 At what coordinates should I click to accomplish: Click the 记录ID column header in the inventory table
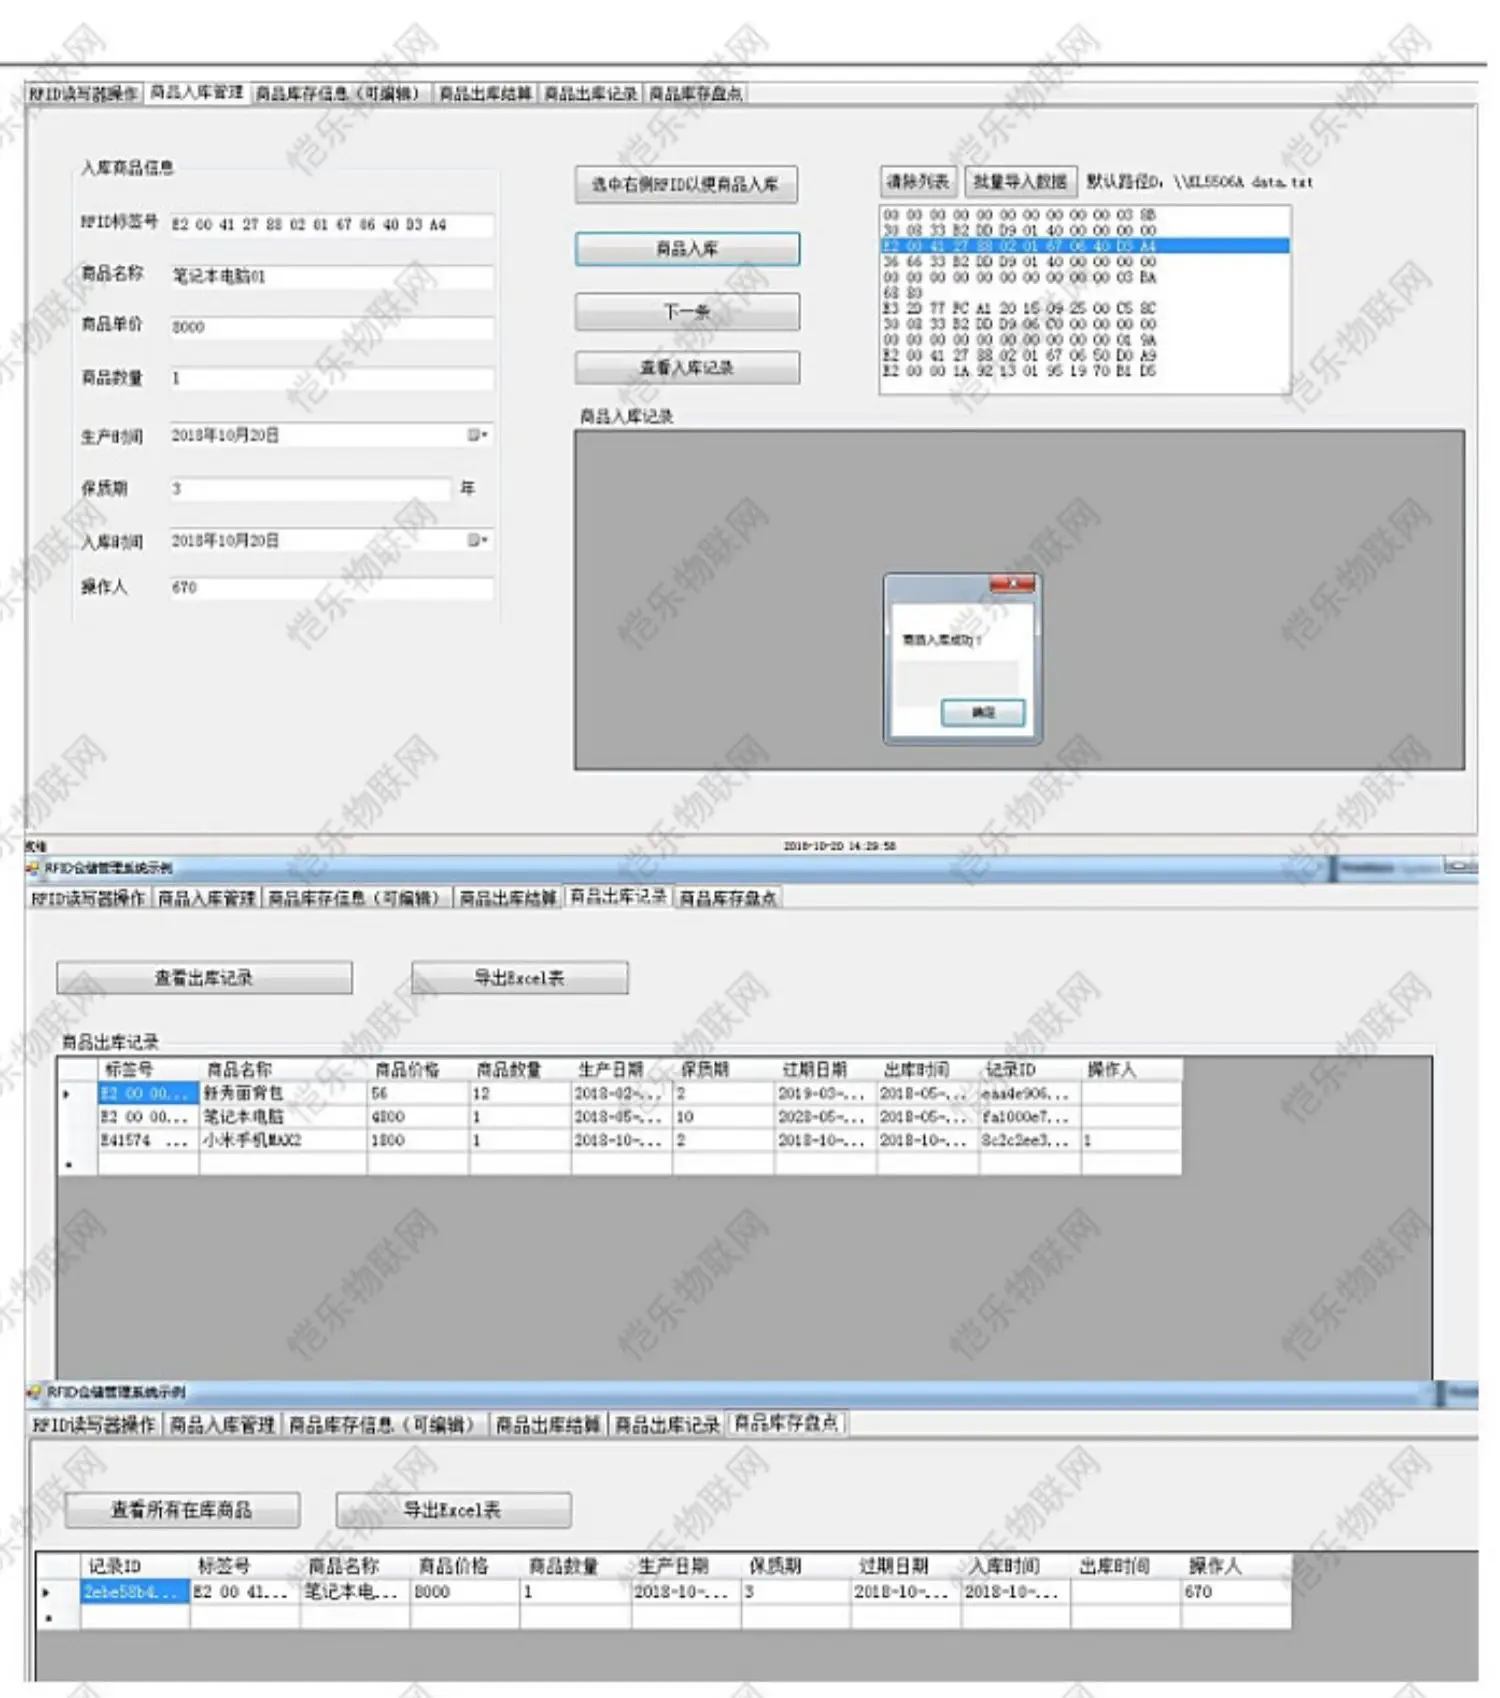pyautogui.click(x=135, y=1566)
